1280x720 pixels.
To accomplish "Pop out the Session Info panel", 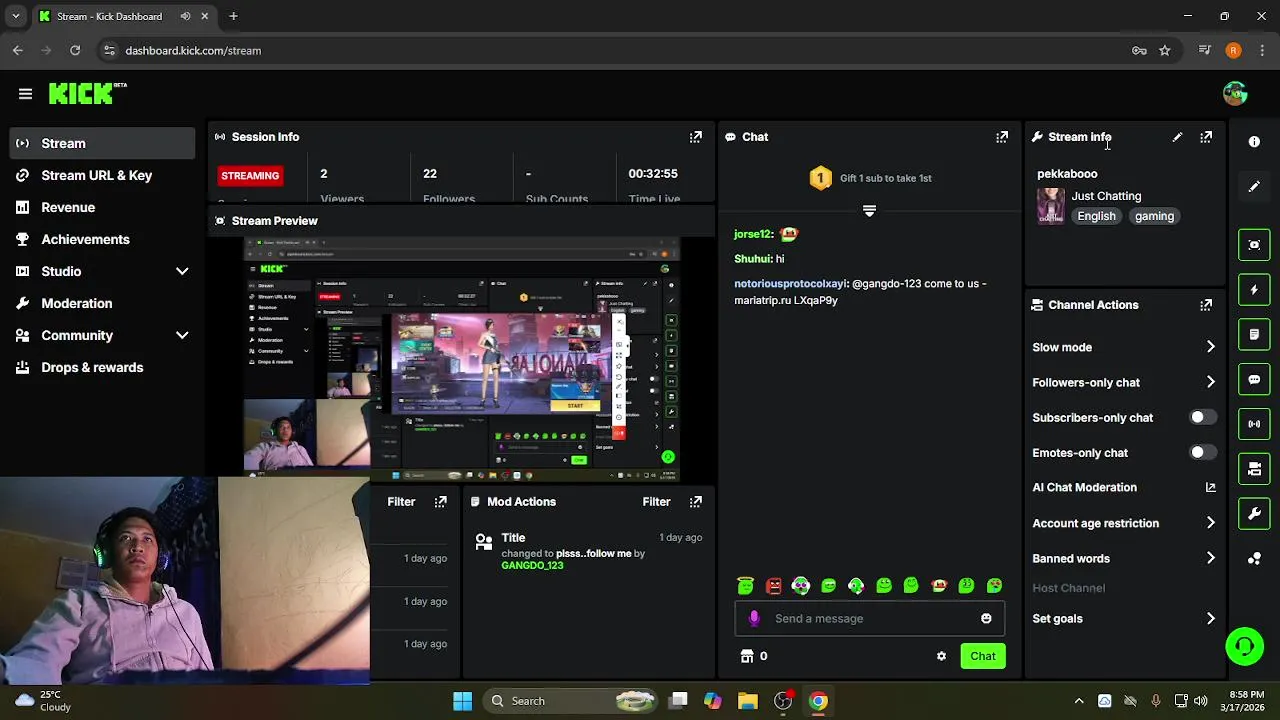I will coord(696,137).
